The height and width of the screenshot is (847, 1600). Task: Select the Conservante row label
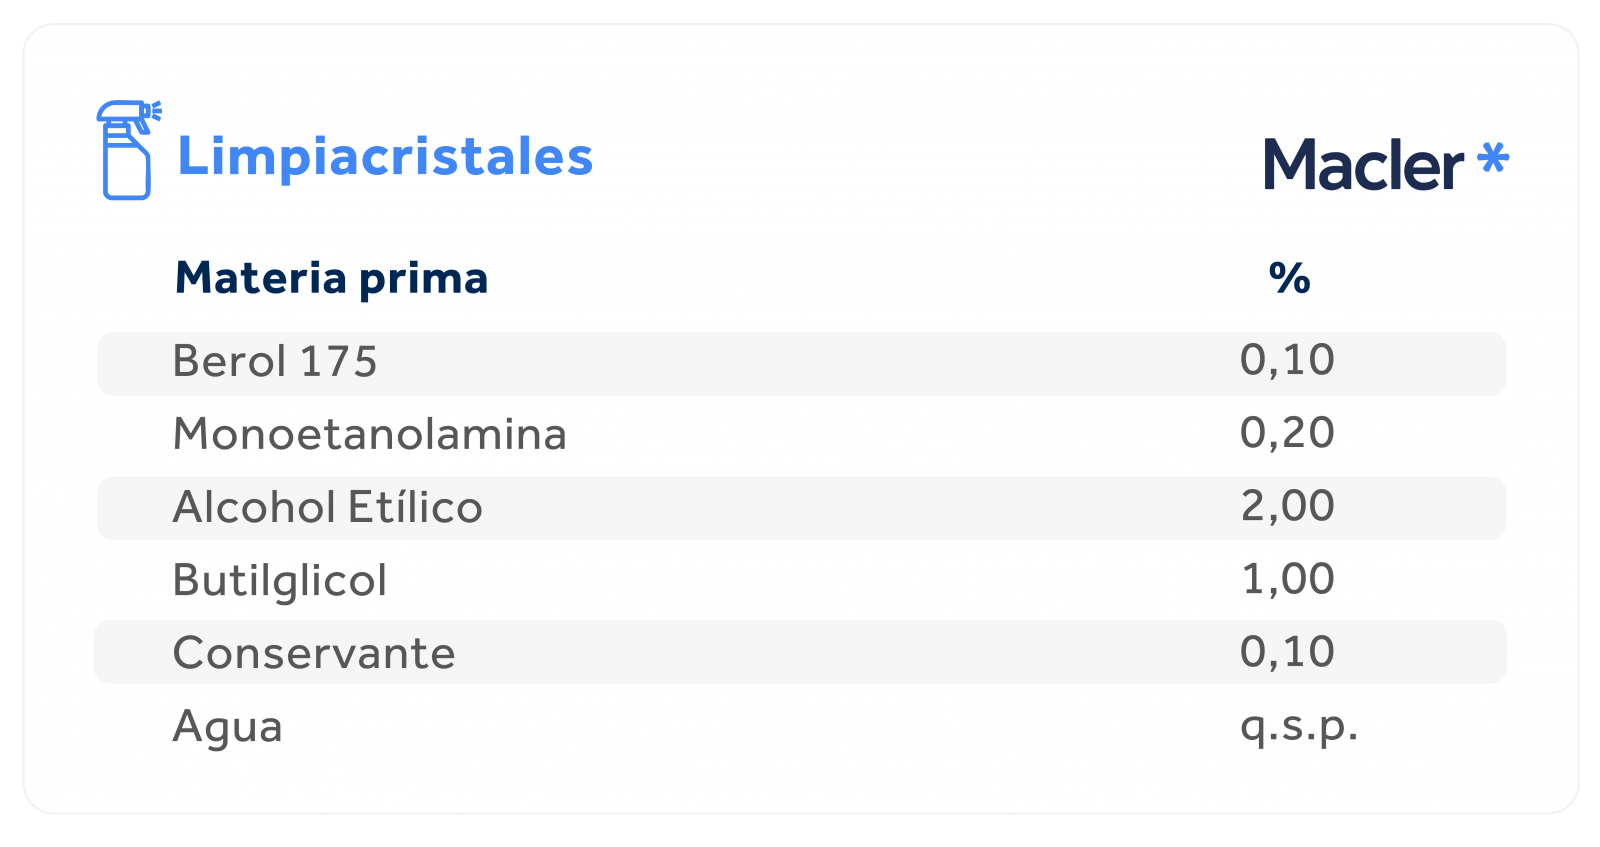click(x=314, y=653)
